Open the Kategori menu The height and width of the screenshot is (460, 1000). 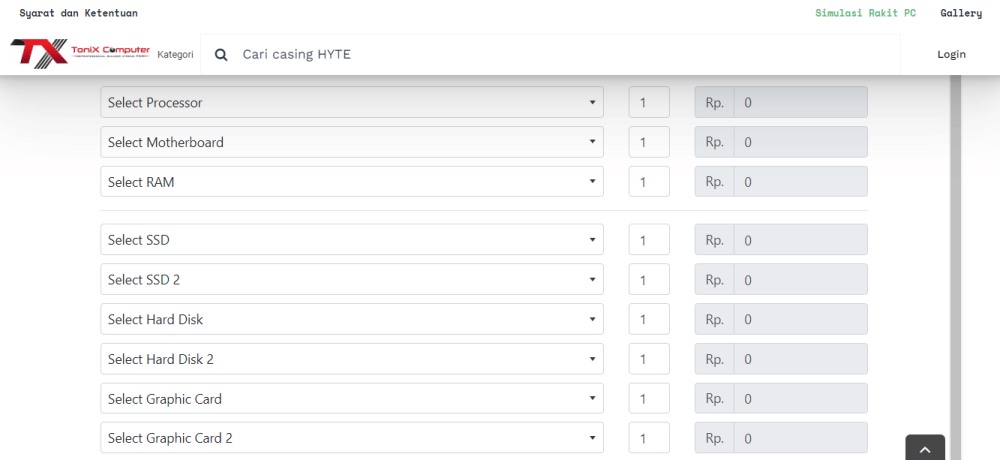coord(175,54)
